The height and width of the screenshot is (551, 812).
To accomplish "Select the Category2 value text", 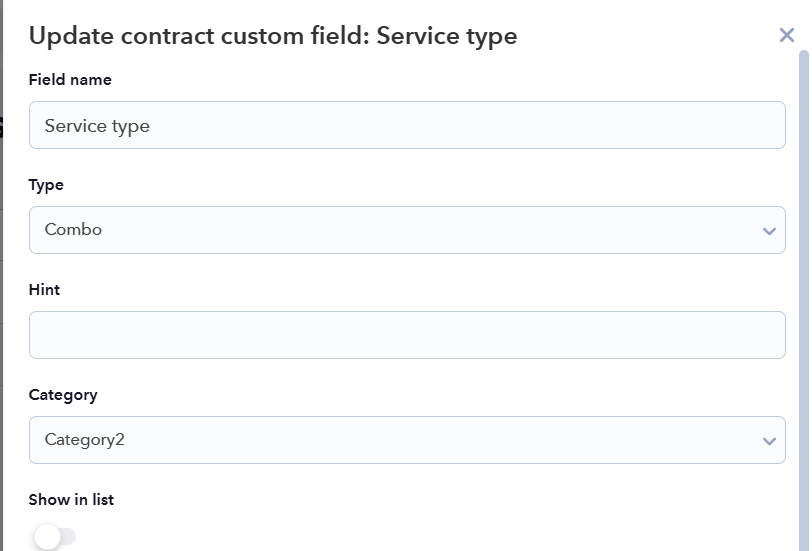I will [x=84, y=440].
